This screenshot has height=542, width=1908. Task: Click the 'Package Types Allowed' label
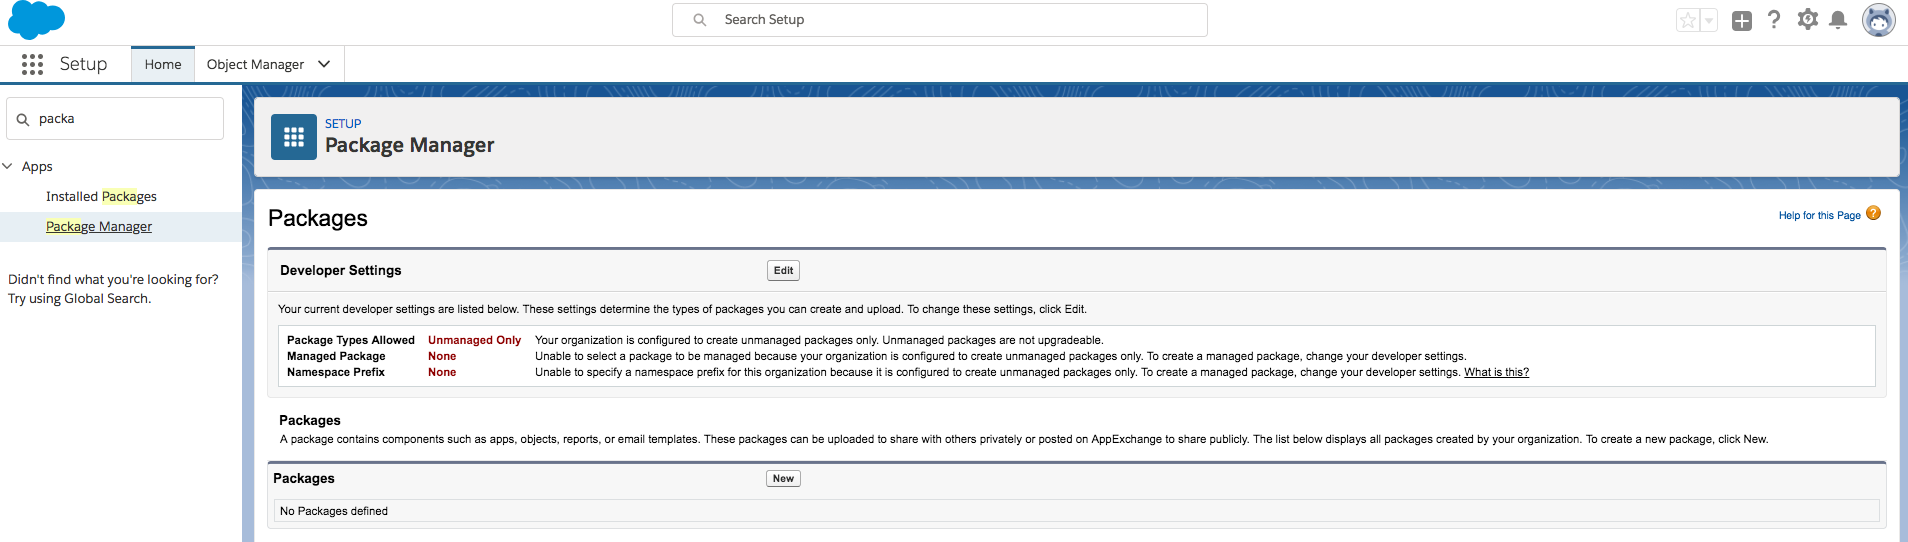[351, 340]
